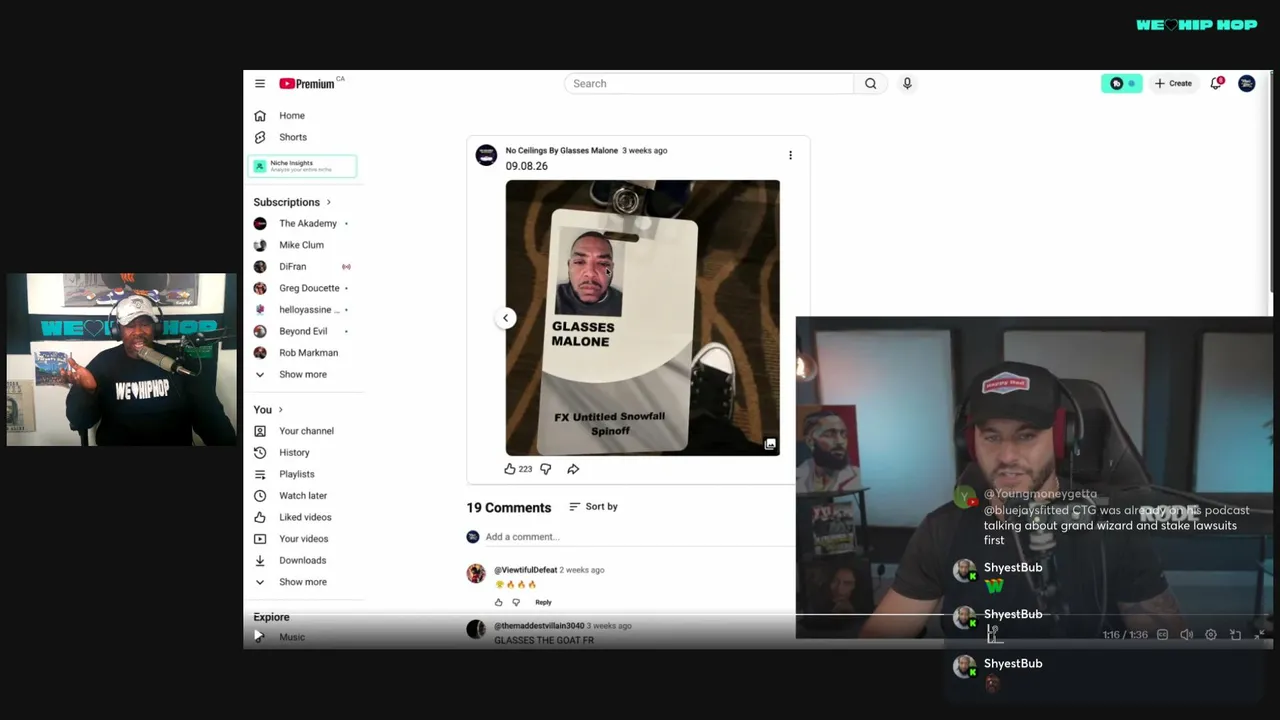The width and height of the screenshot is (1280, 720).
Task: Share the post with arrow icon
Action: click(x=573, y=469)
